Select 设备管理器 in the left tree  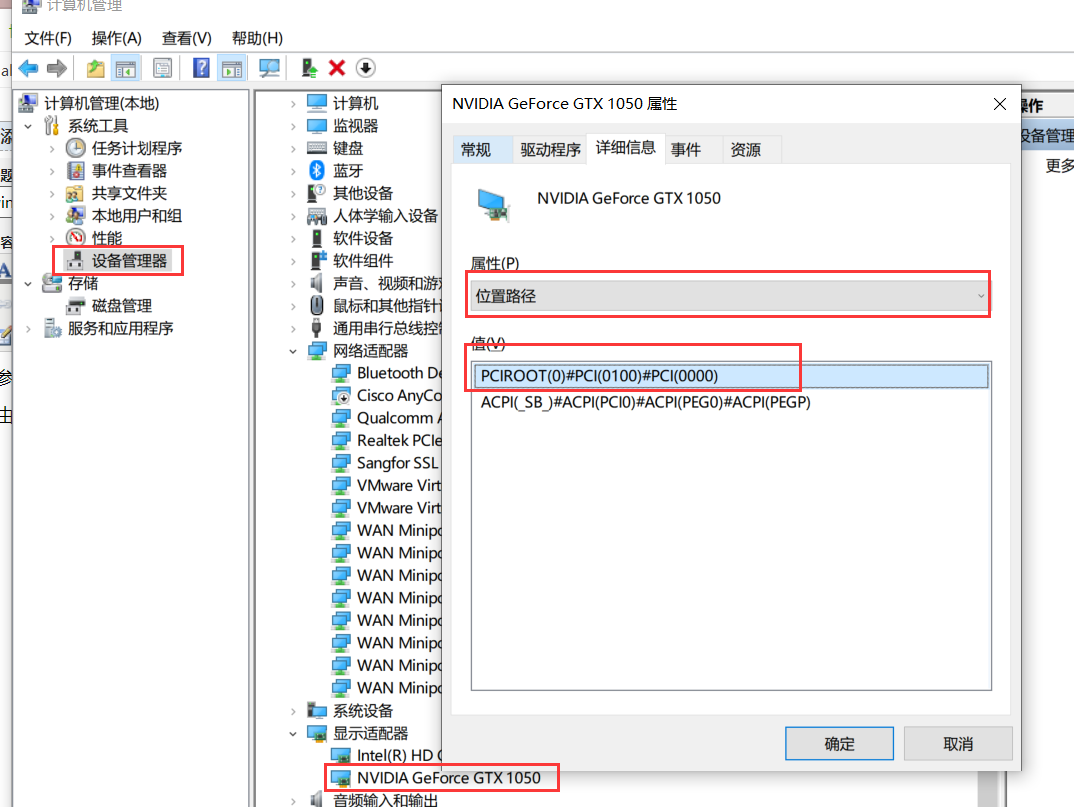pos(129,261)
